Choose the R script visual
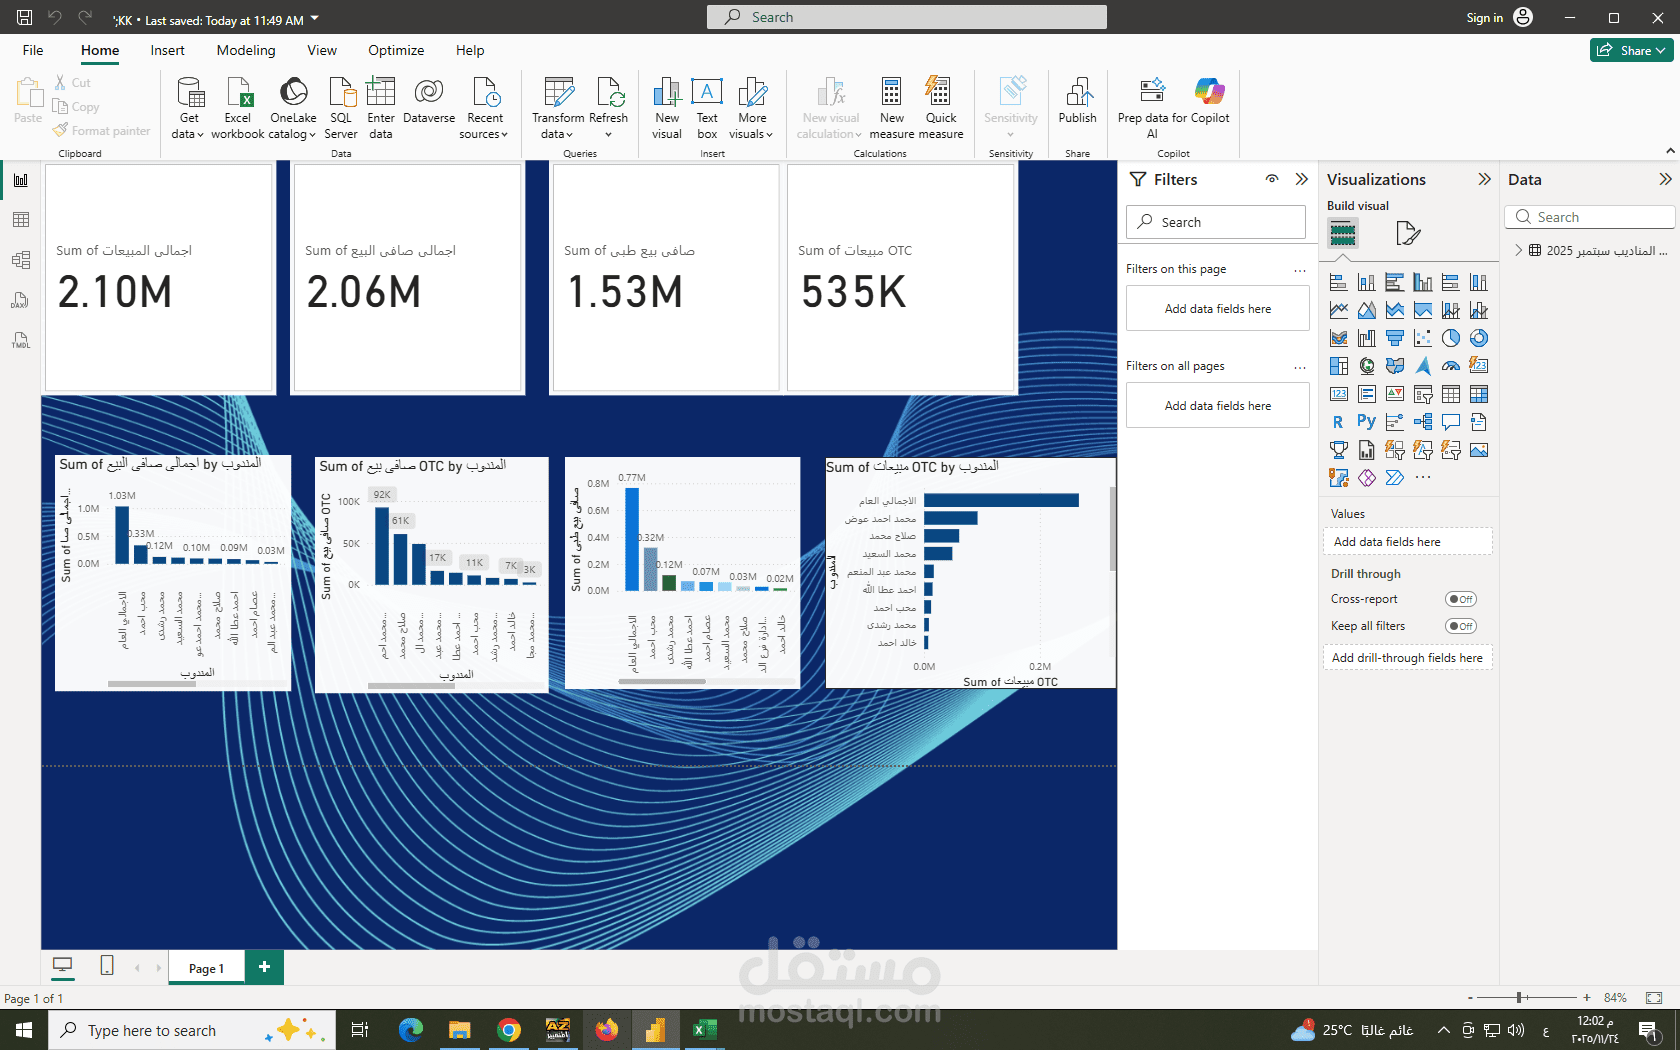The width and height of the screenshot is (1680, 1050). (1338, 423)
